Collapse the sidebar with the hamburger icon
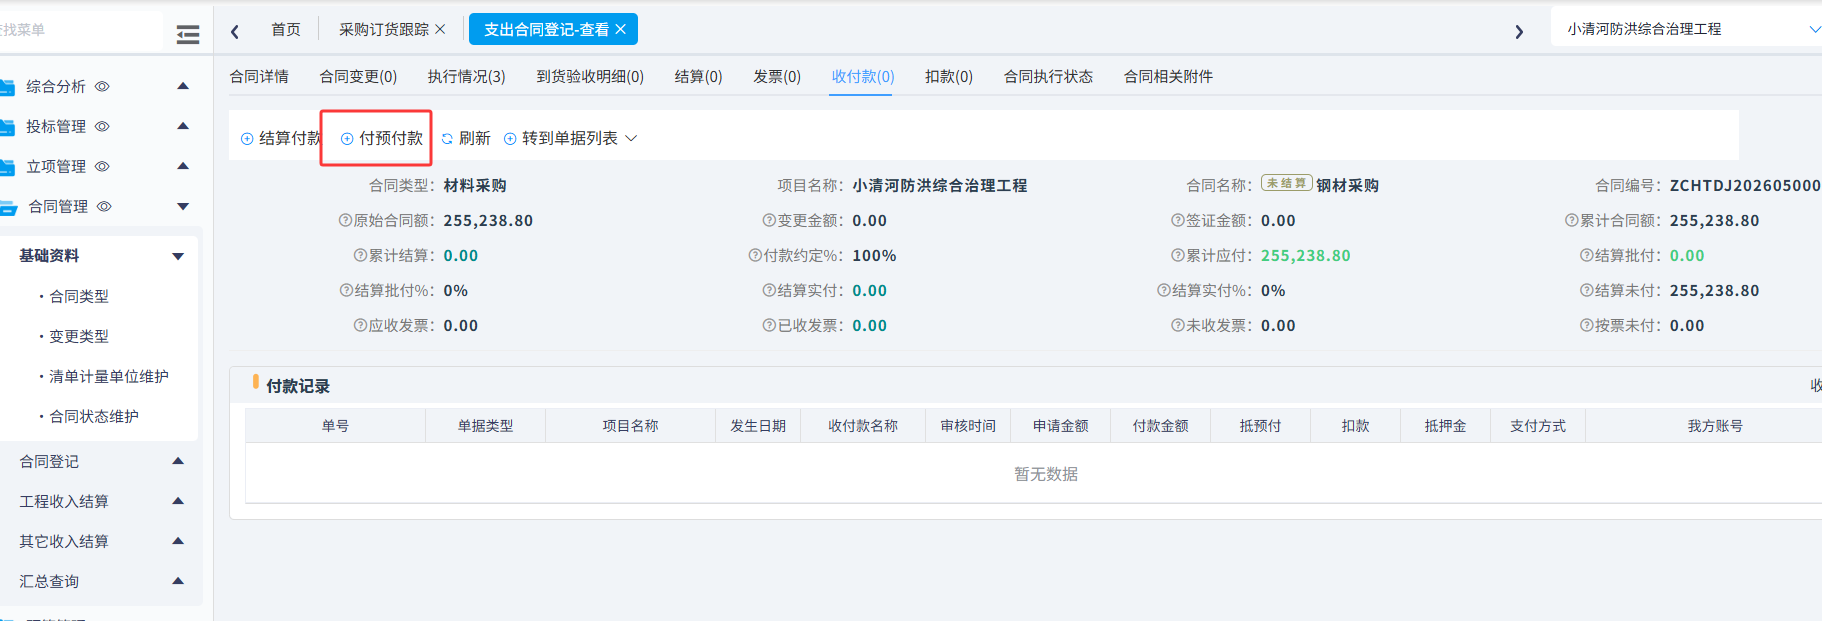The width and height of the screenshot is (1822, 621). click(187, 35)
